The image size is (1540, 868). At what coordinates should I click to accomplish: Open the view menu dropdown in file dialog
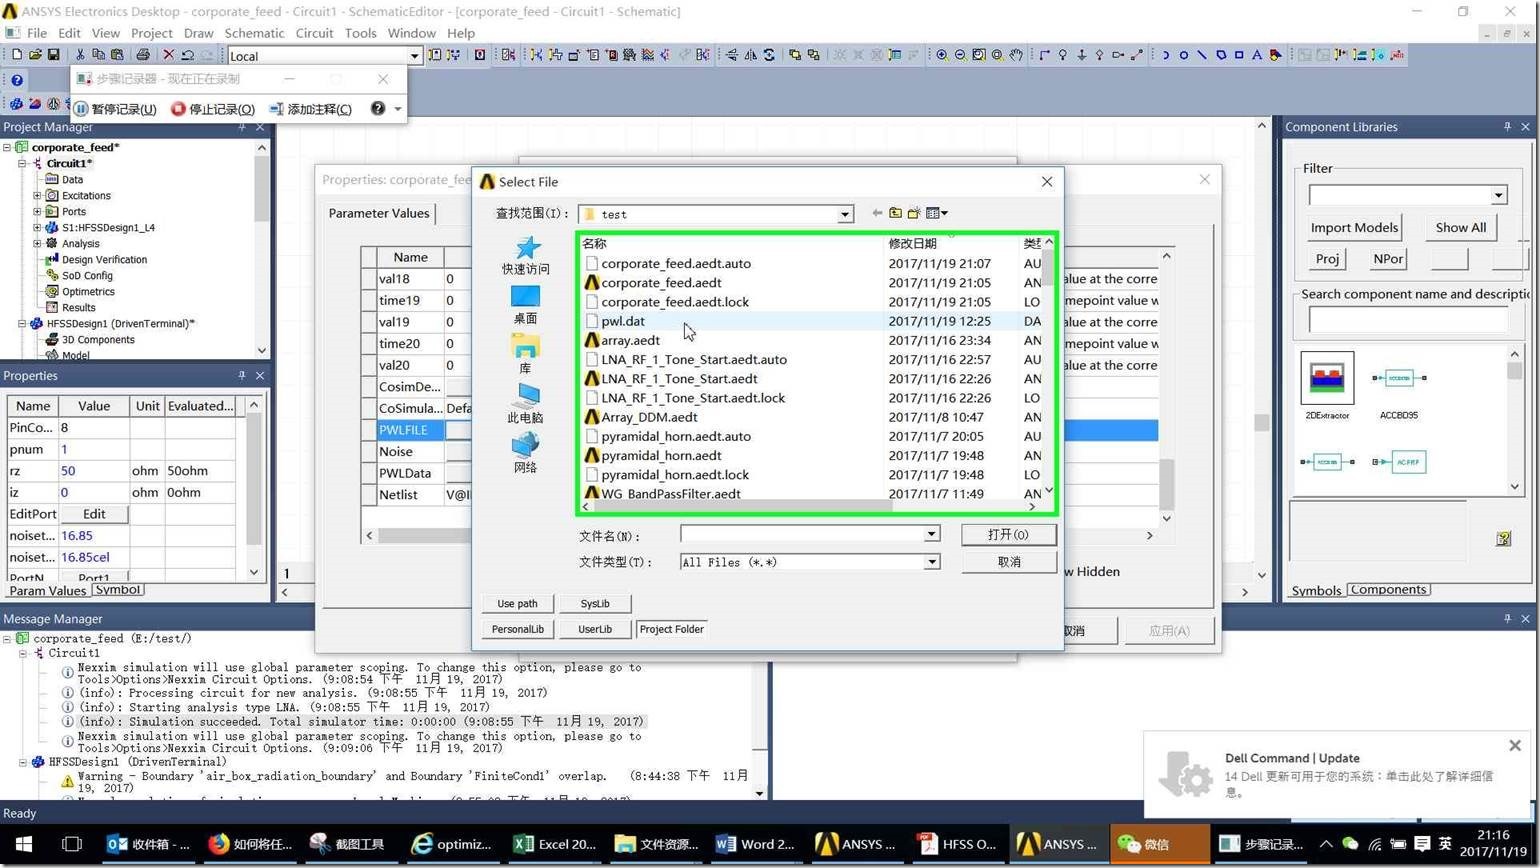[937, 213]
